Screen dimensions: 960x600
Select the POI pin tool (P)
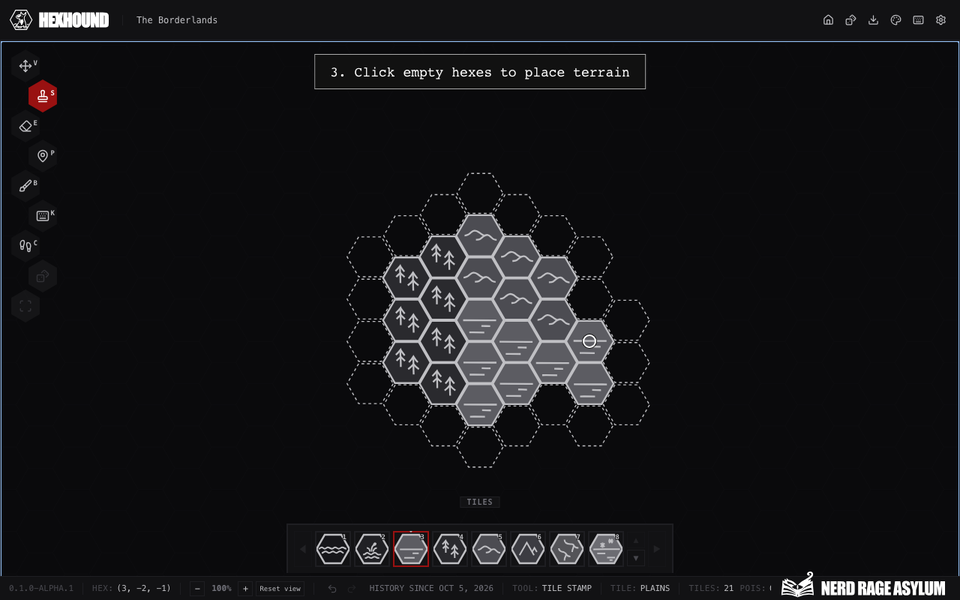(x=43, y=156)
